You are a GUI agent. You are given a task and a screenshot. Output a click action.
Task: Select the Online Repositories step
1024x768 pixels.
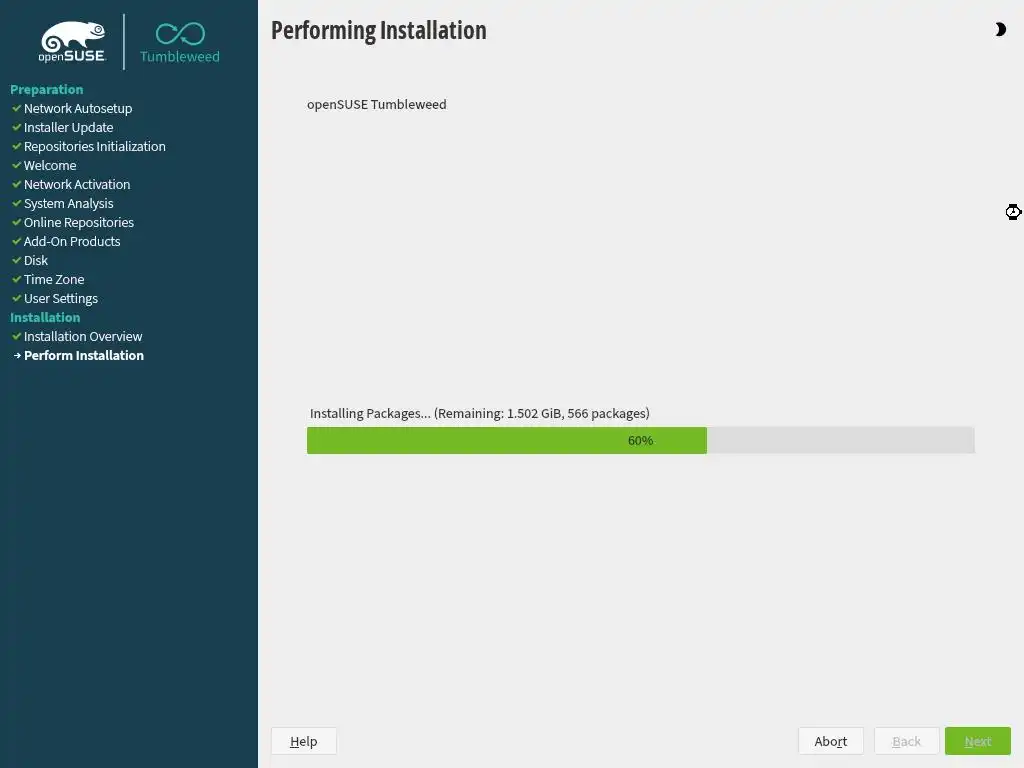pyautogui.click(x=79, y=223)
